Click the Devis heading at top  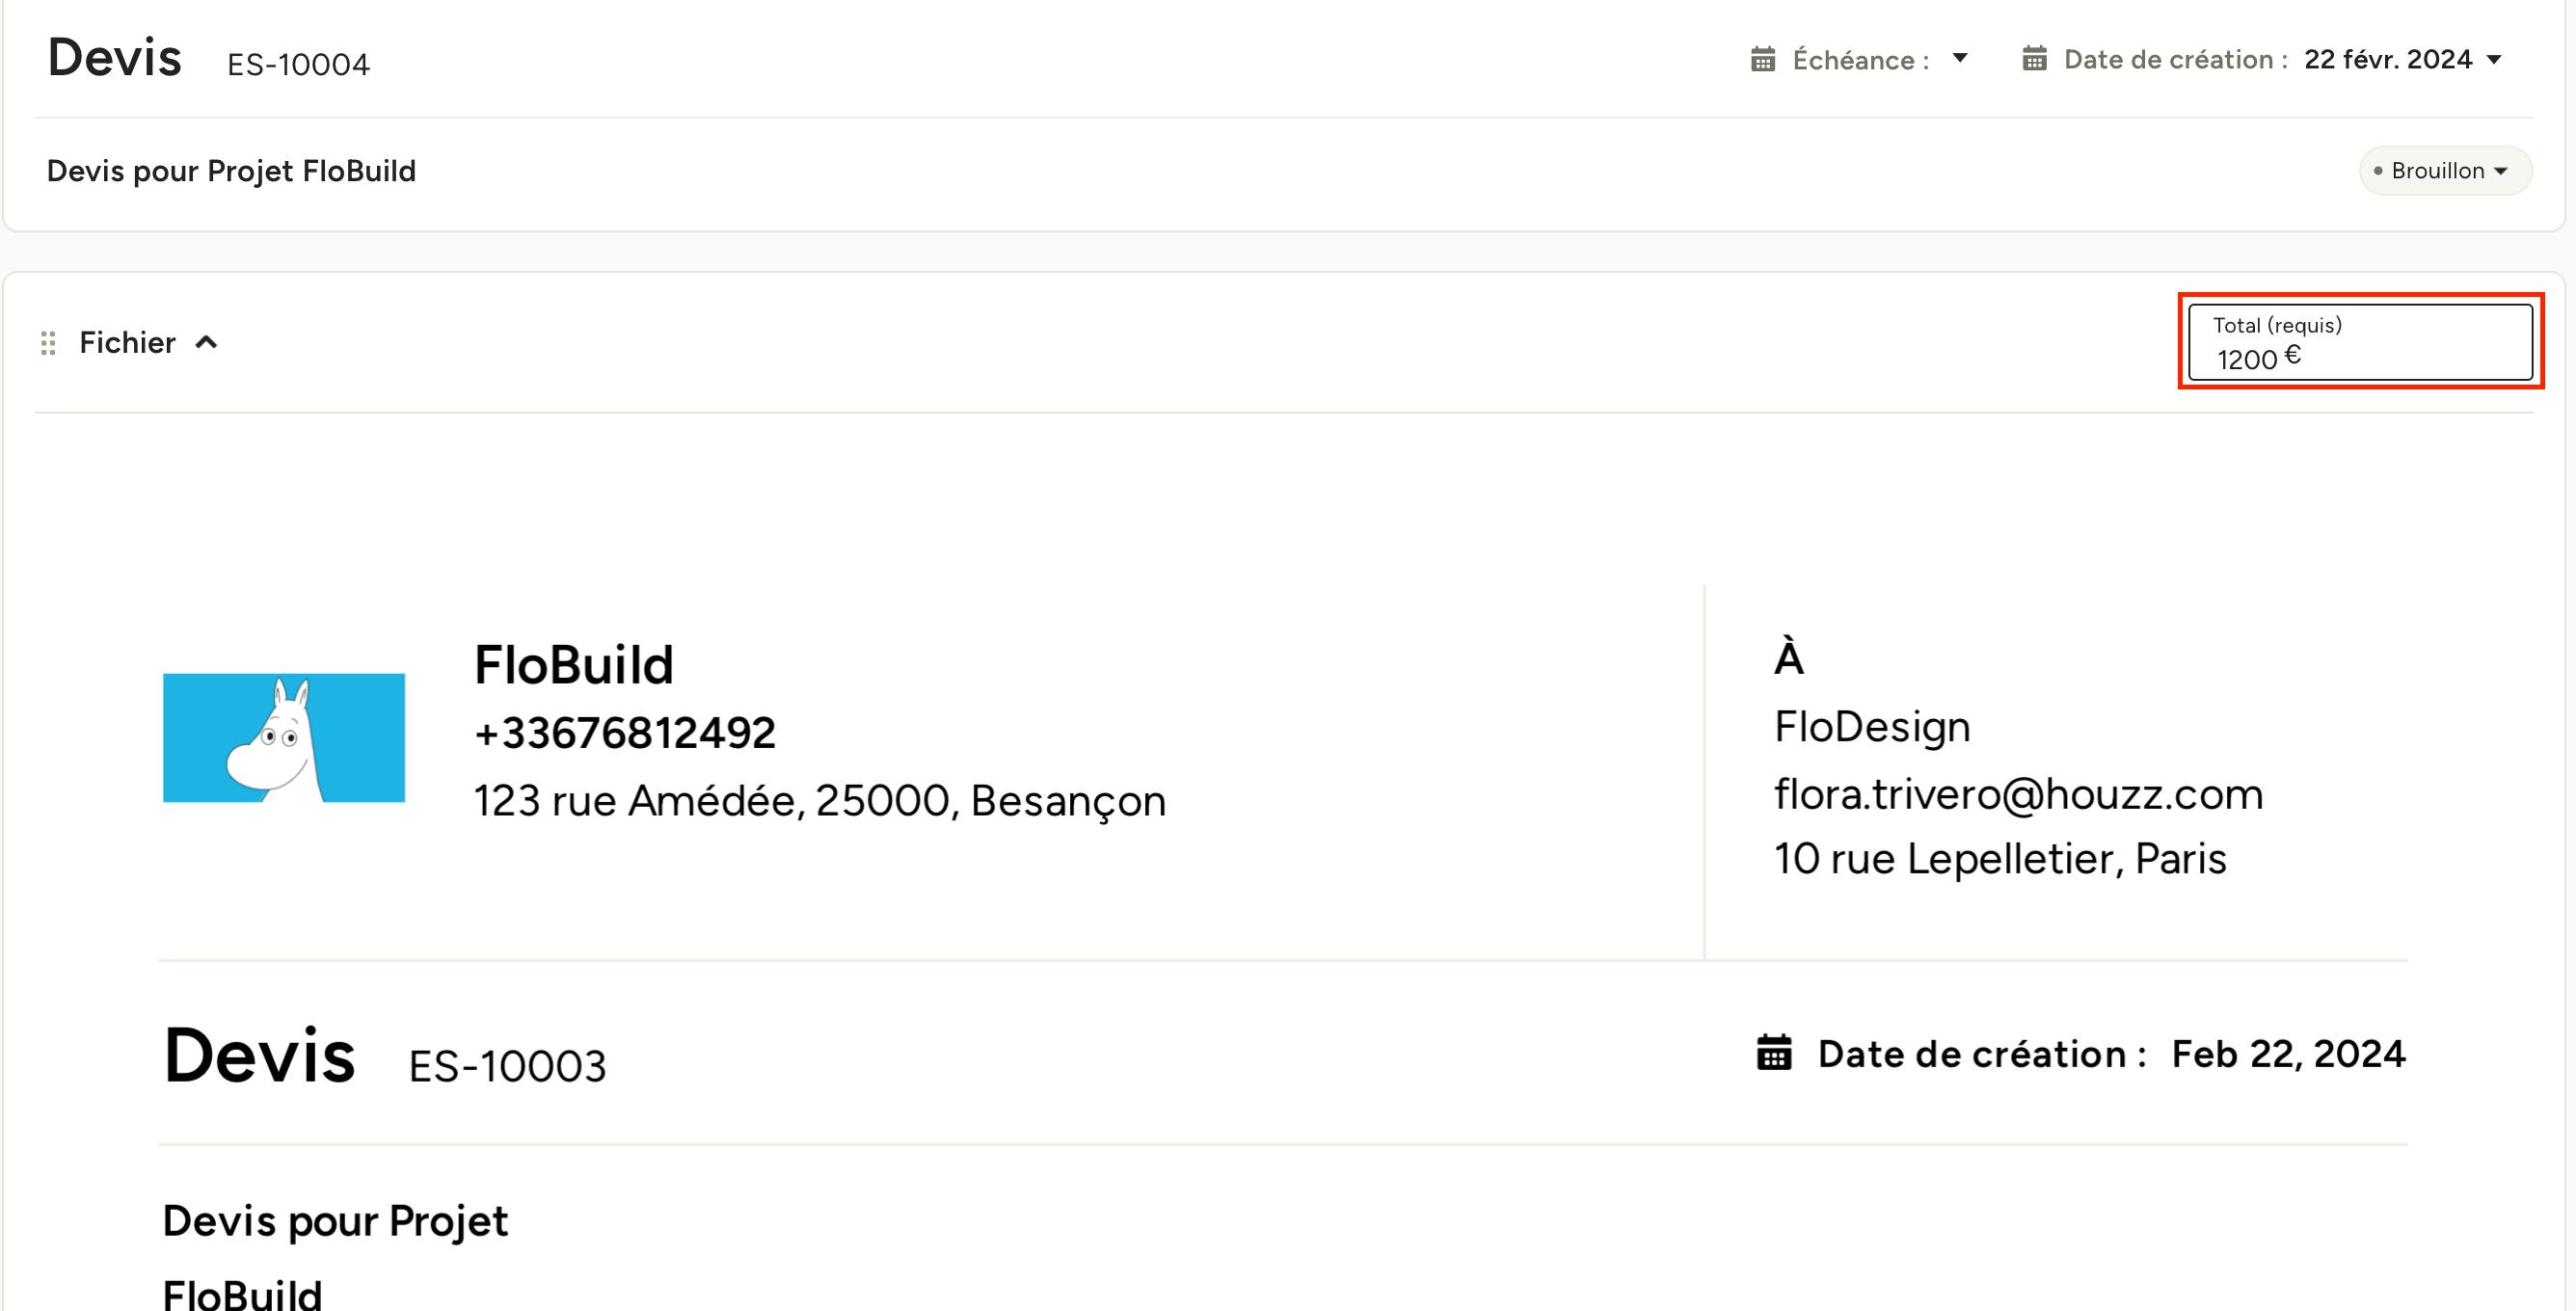(x=115, y=57)
